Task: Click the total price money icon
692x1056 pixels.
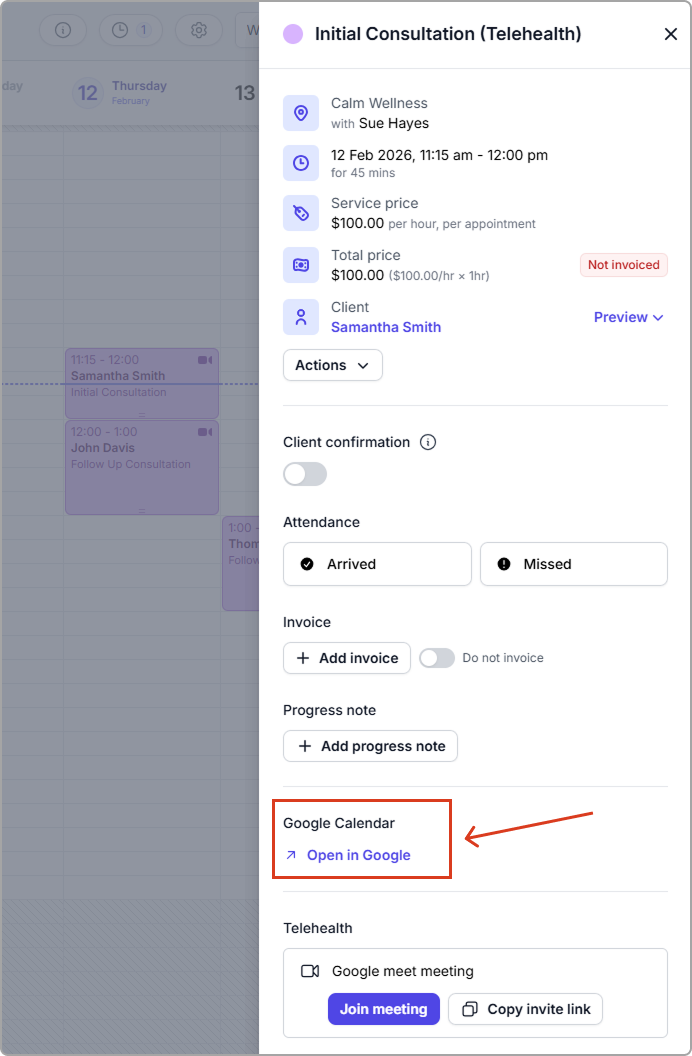Action: pos(301,265)
